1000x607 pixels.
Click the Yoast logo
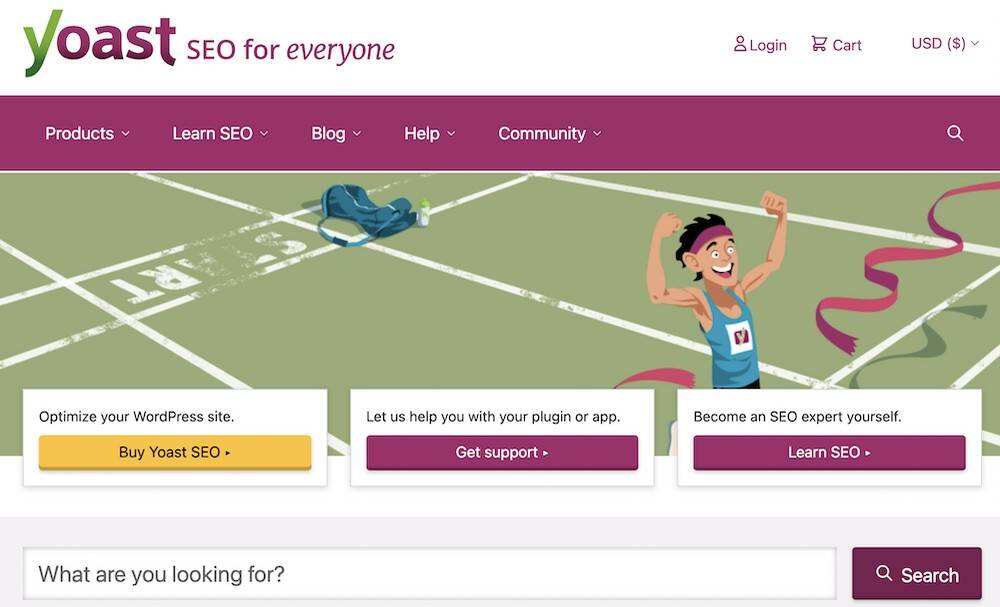tap(100, 42)
